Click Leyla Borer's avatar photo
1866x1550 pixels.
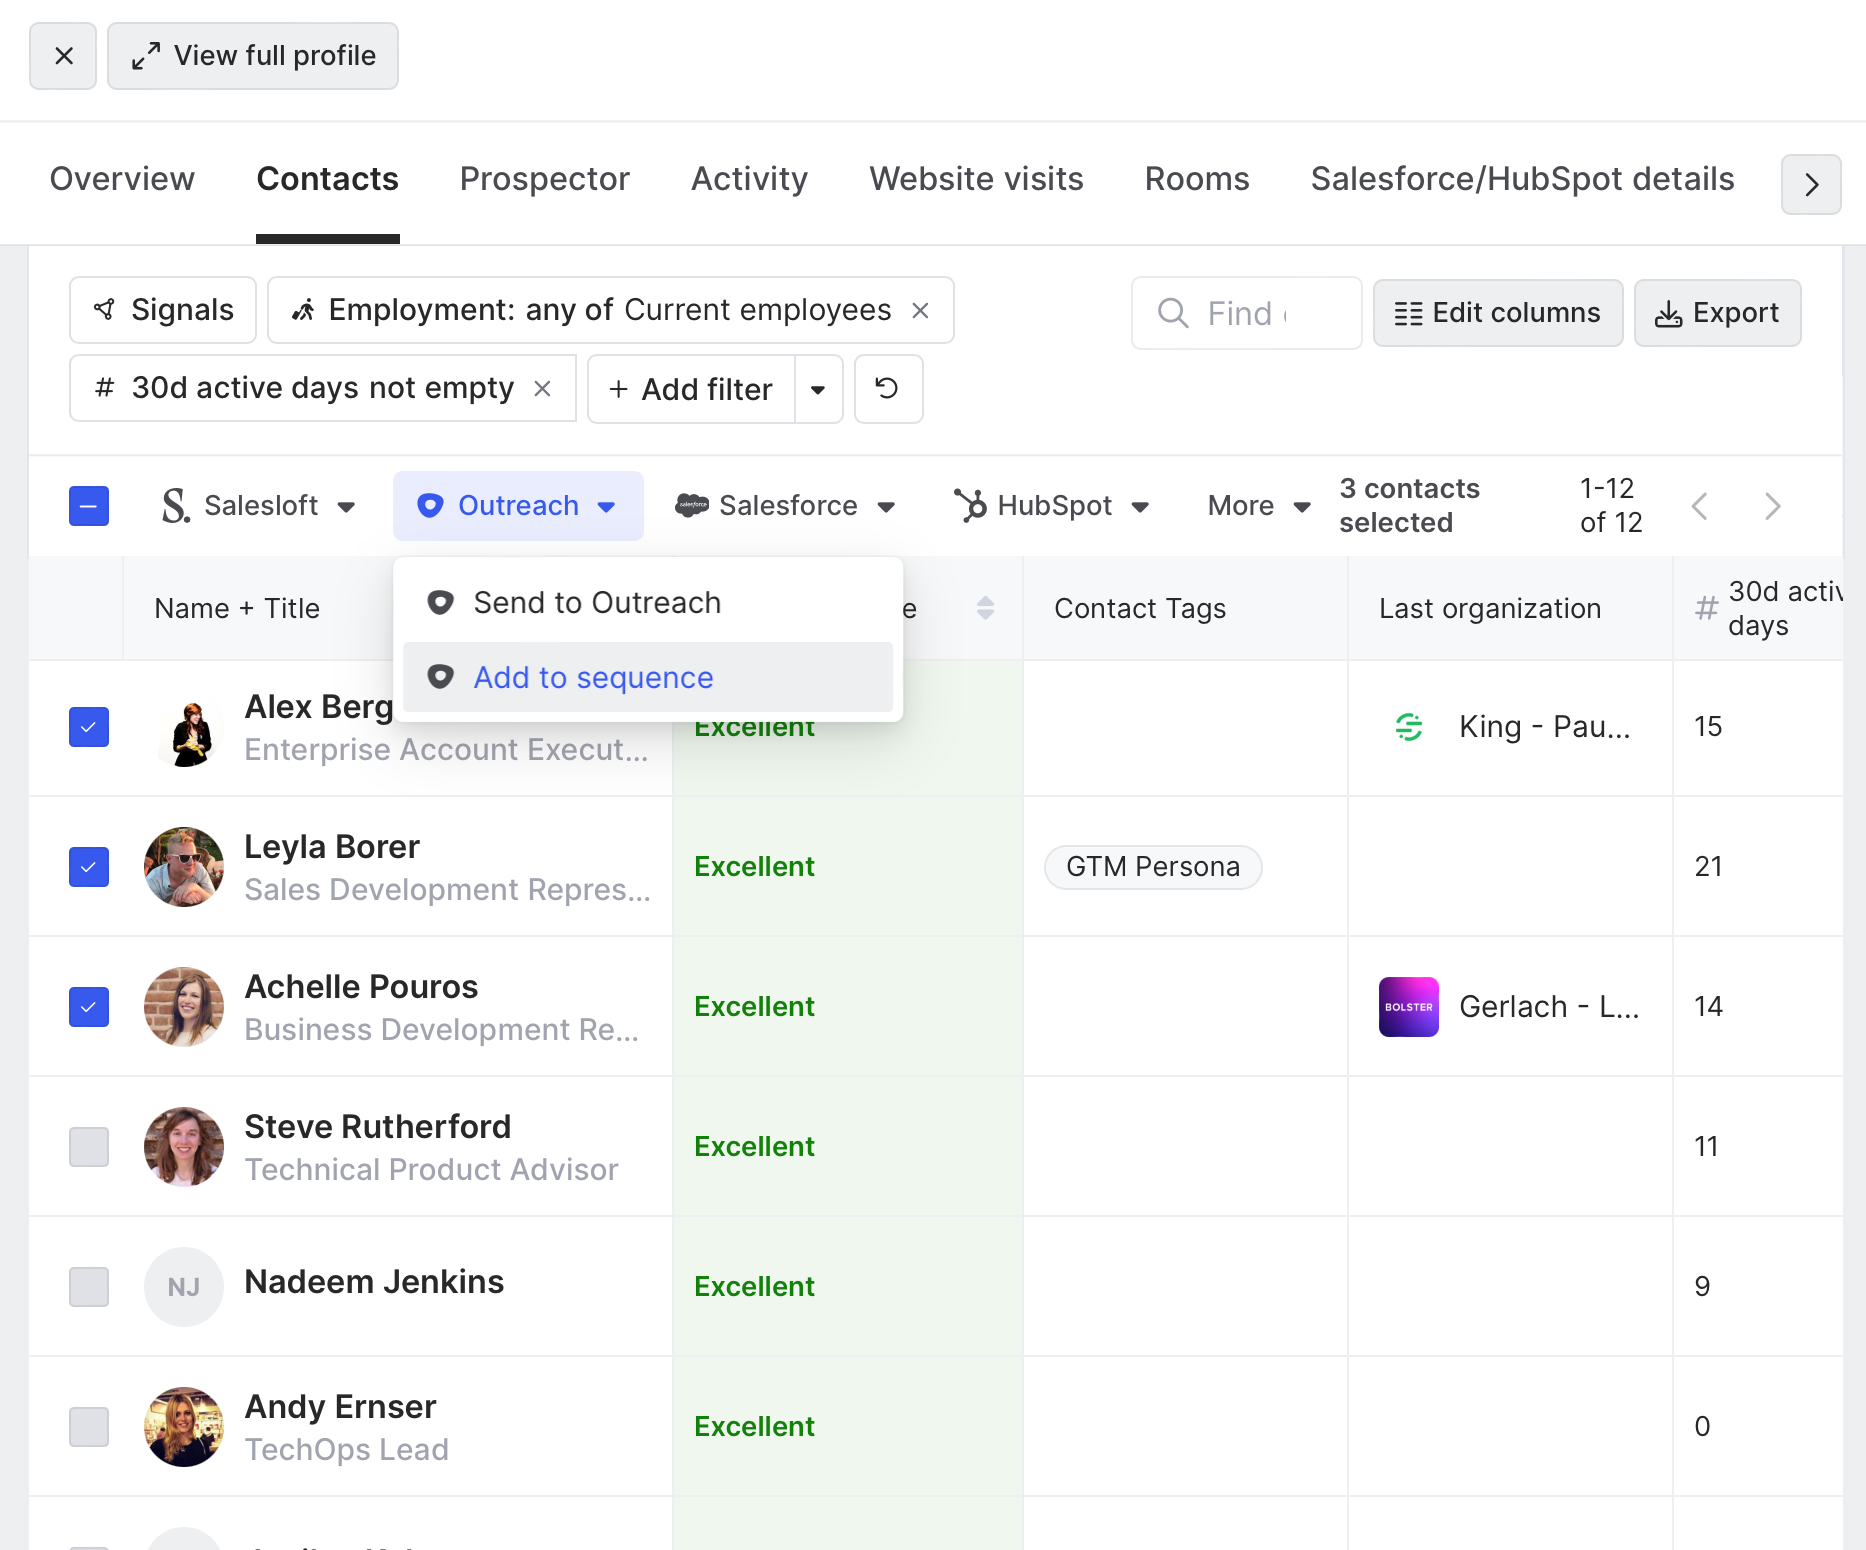tap(184, 867)
